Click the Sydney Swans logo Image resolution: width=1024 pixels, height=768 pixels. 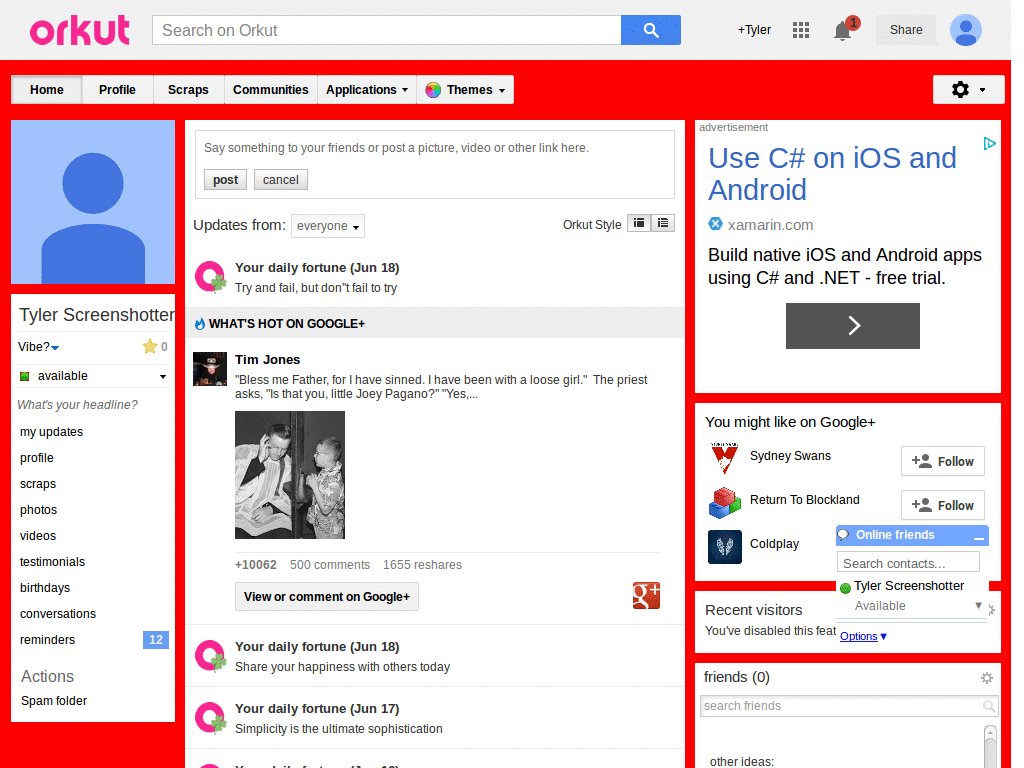pyautogui.click(x=724, y=458)
